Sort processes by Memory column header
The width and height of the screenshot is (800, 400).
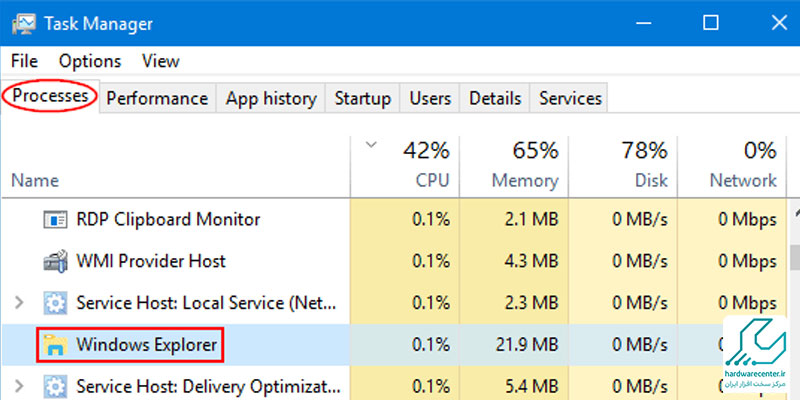click(514, 166)
